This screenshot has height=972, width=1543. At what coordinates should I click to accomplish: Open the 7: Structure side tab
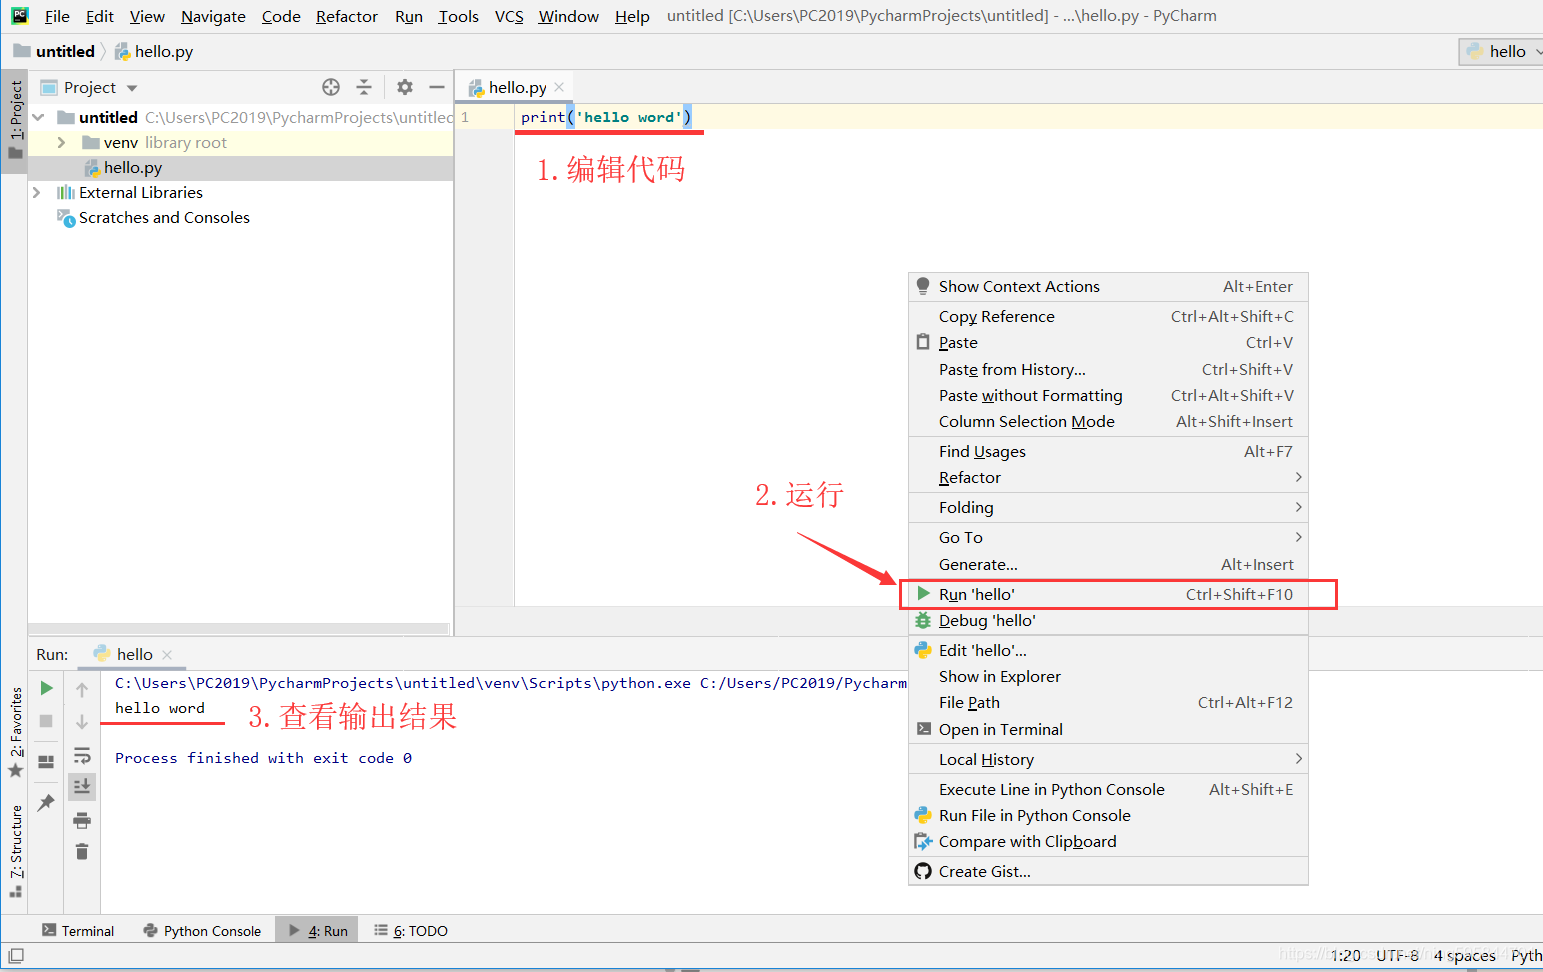tap(15, 850)
